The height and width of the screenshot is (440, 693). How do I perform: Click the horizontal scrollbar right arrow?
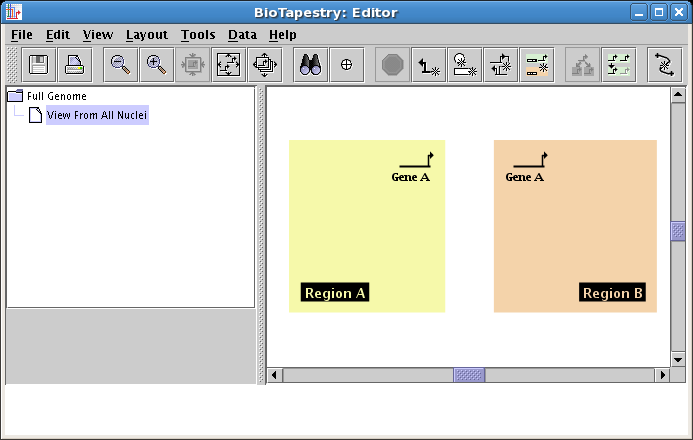pos(662,375)
